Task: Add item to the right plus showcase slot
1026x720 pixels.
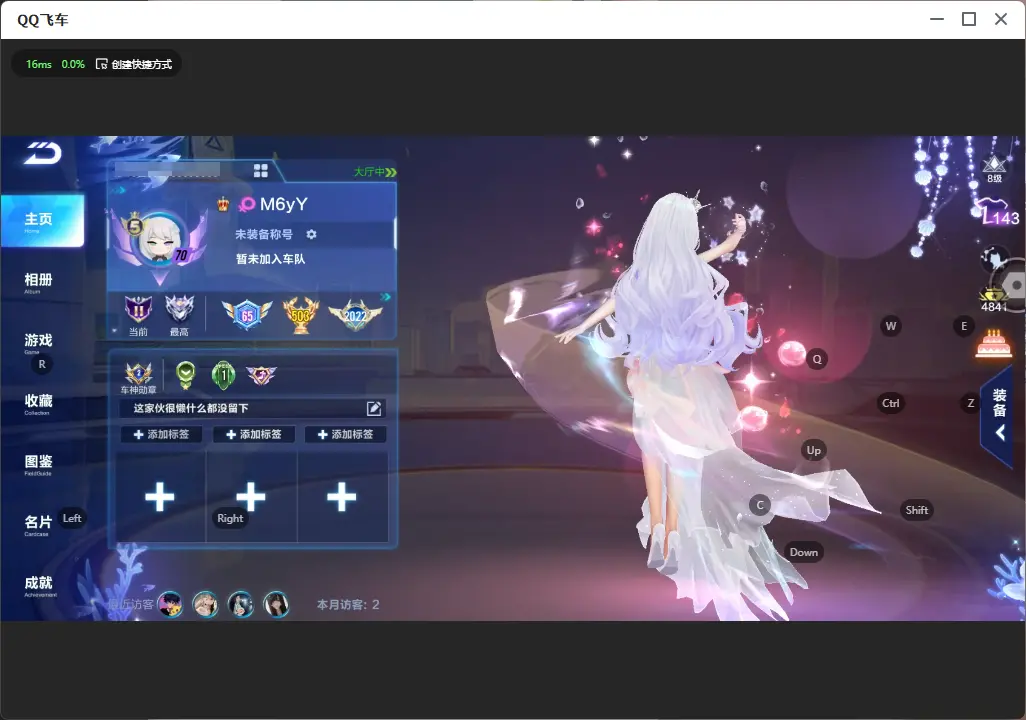Action: pyautogui.click(x=342, y=497)
